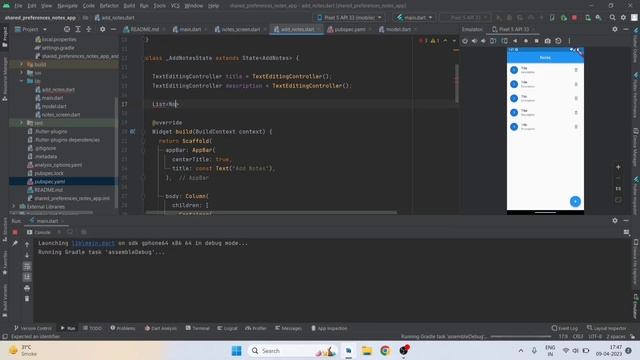Click editor horizontal scrollbar thumb
Viewport: 640px width, 360px height.
(271, 212)
